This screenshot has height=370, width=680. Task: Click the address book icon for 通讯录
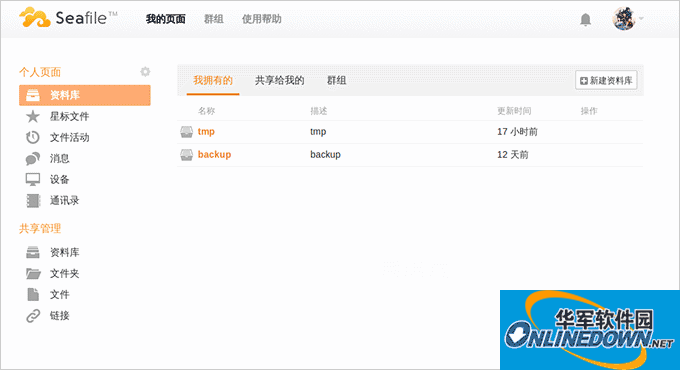point(33,200)
